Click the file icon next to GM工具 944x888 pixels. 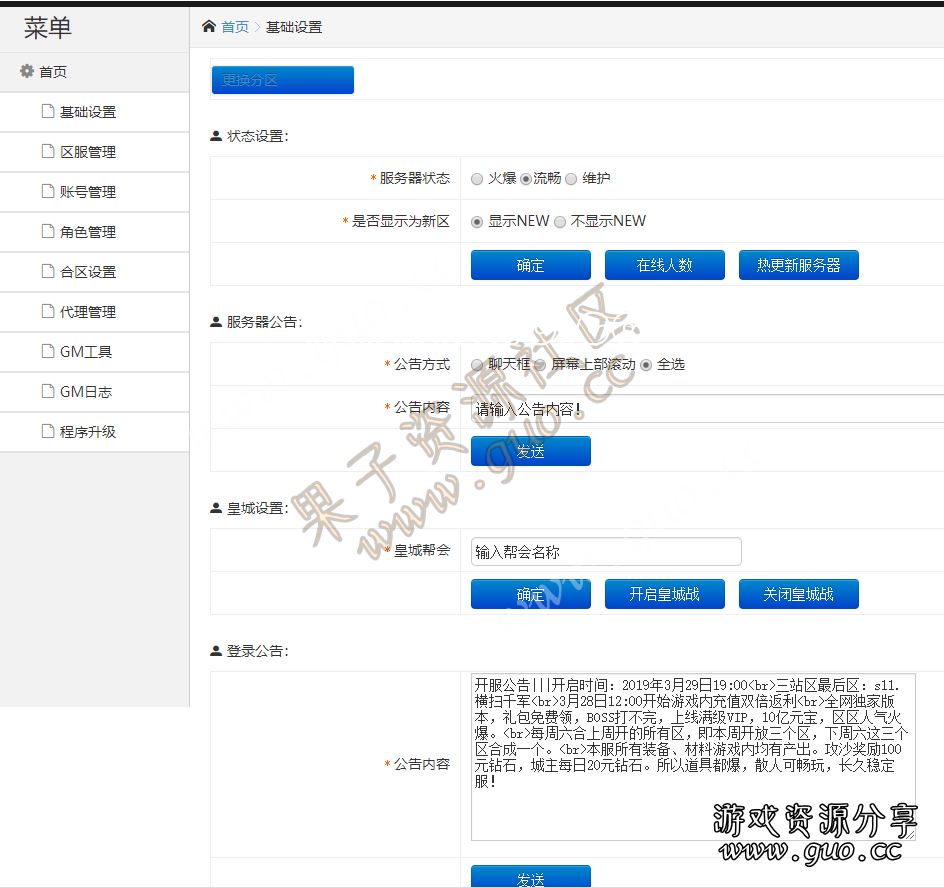[47, 351]
